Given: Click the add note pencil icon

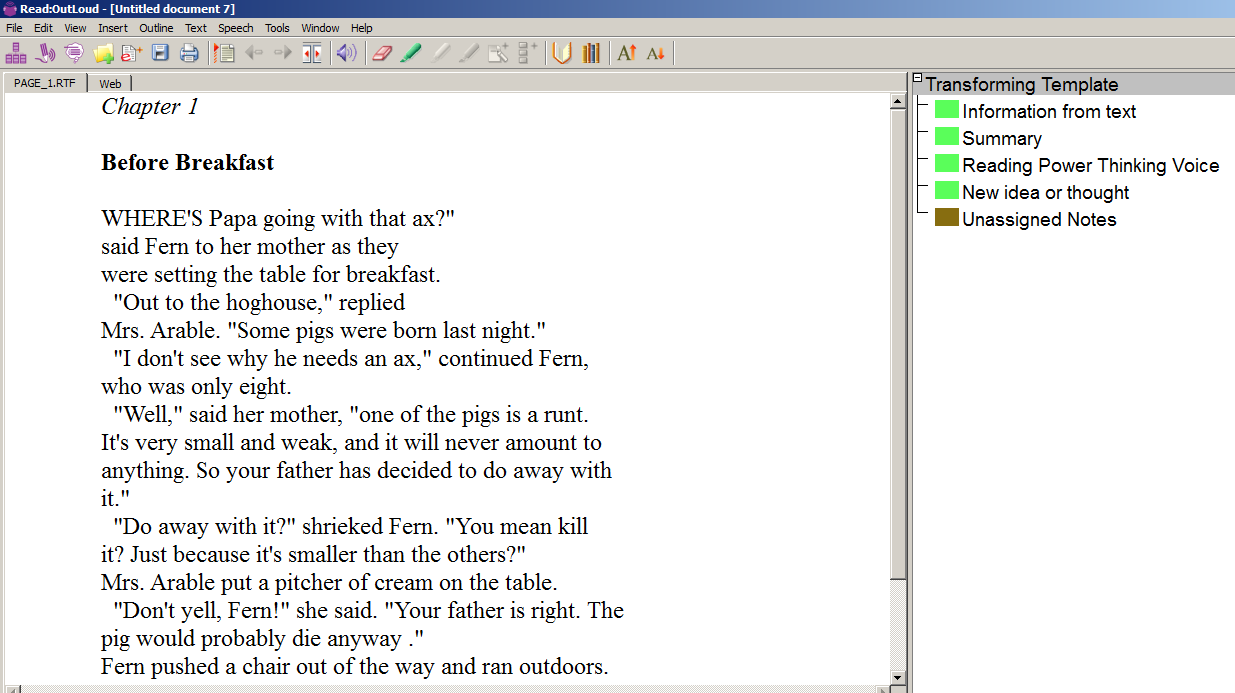Looking at the screenshot, I should pos(498,53).
